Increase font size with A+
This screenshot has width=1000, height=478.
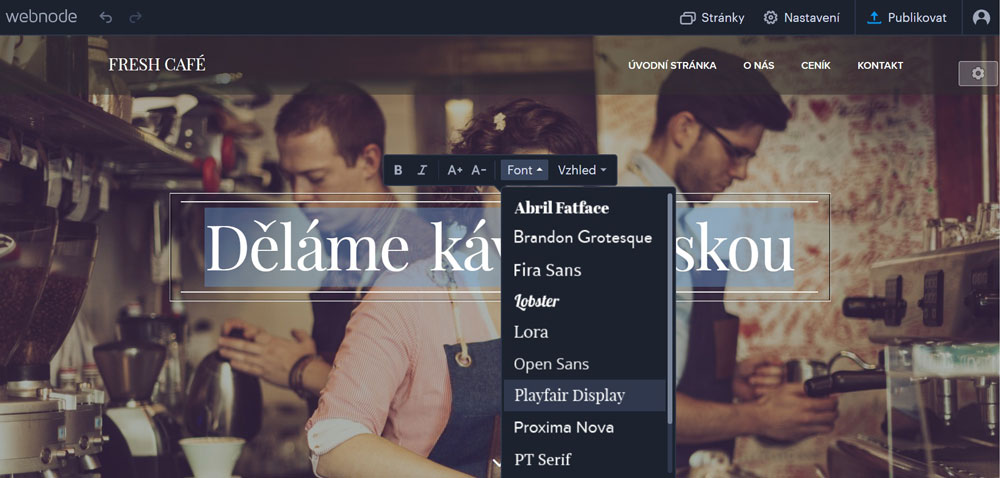click(x=455, y=170)
